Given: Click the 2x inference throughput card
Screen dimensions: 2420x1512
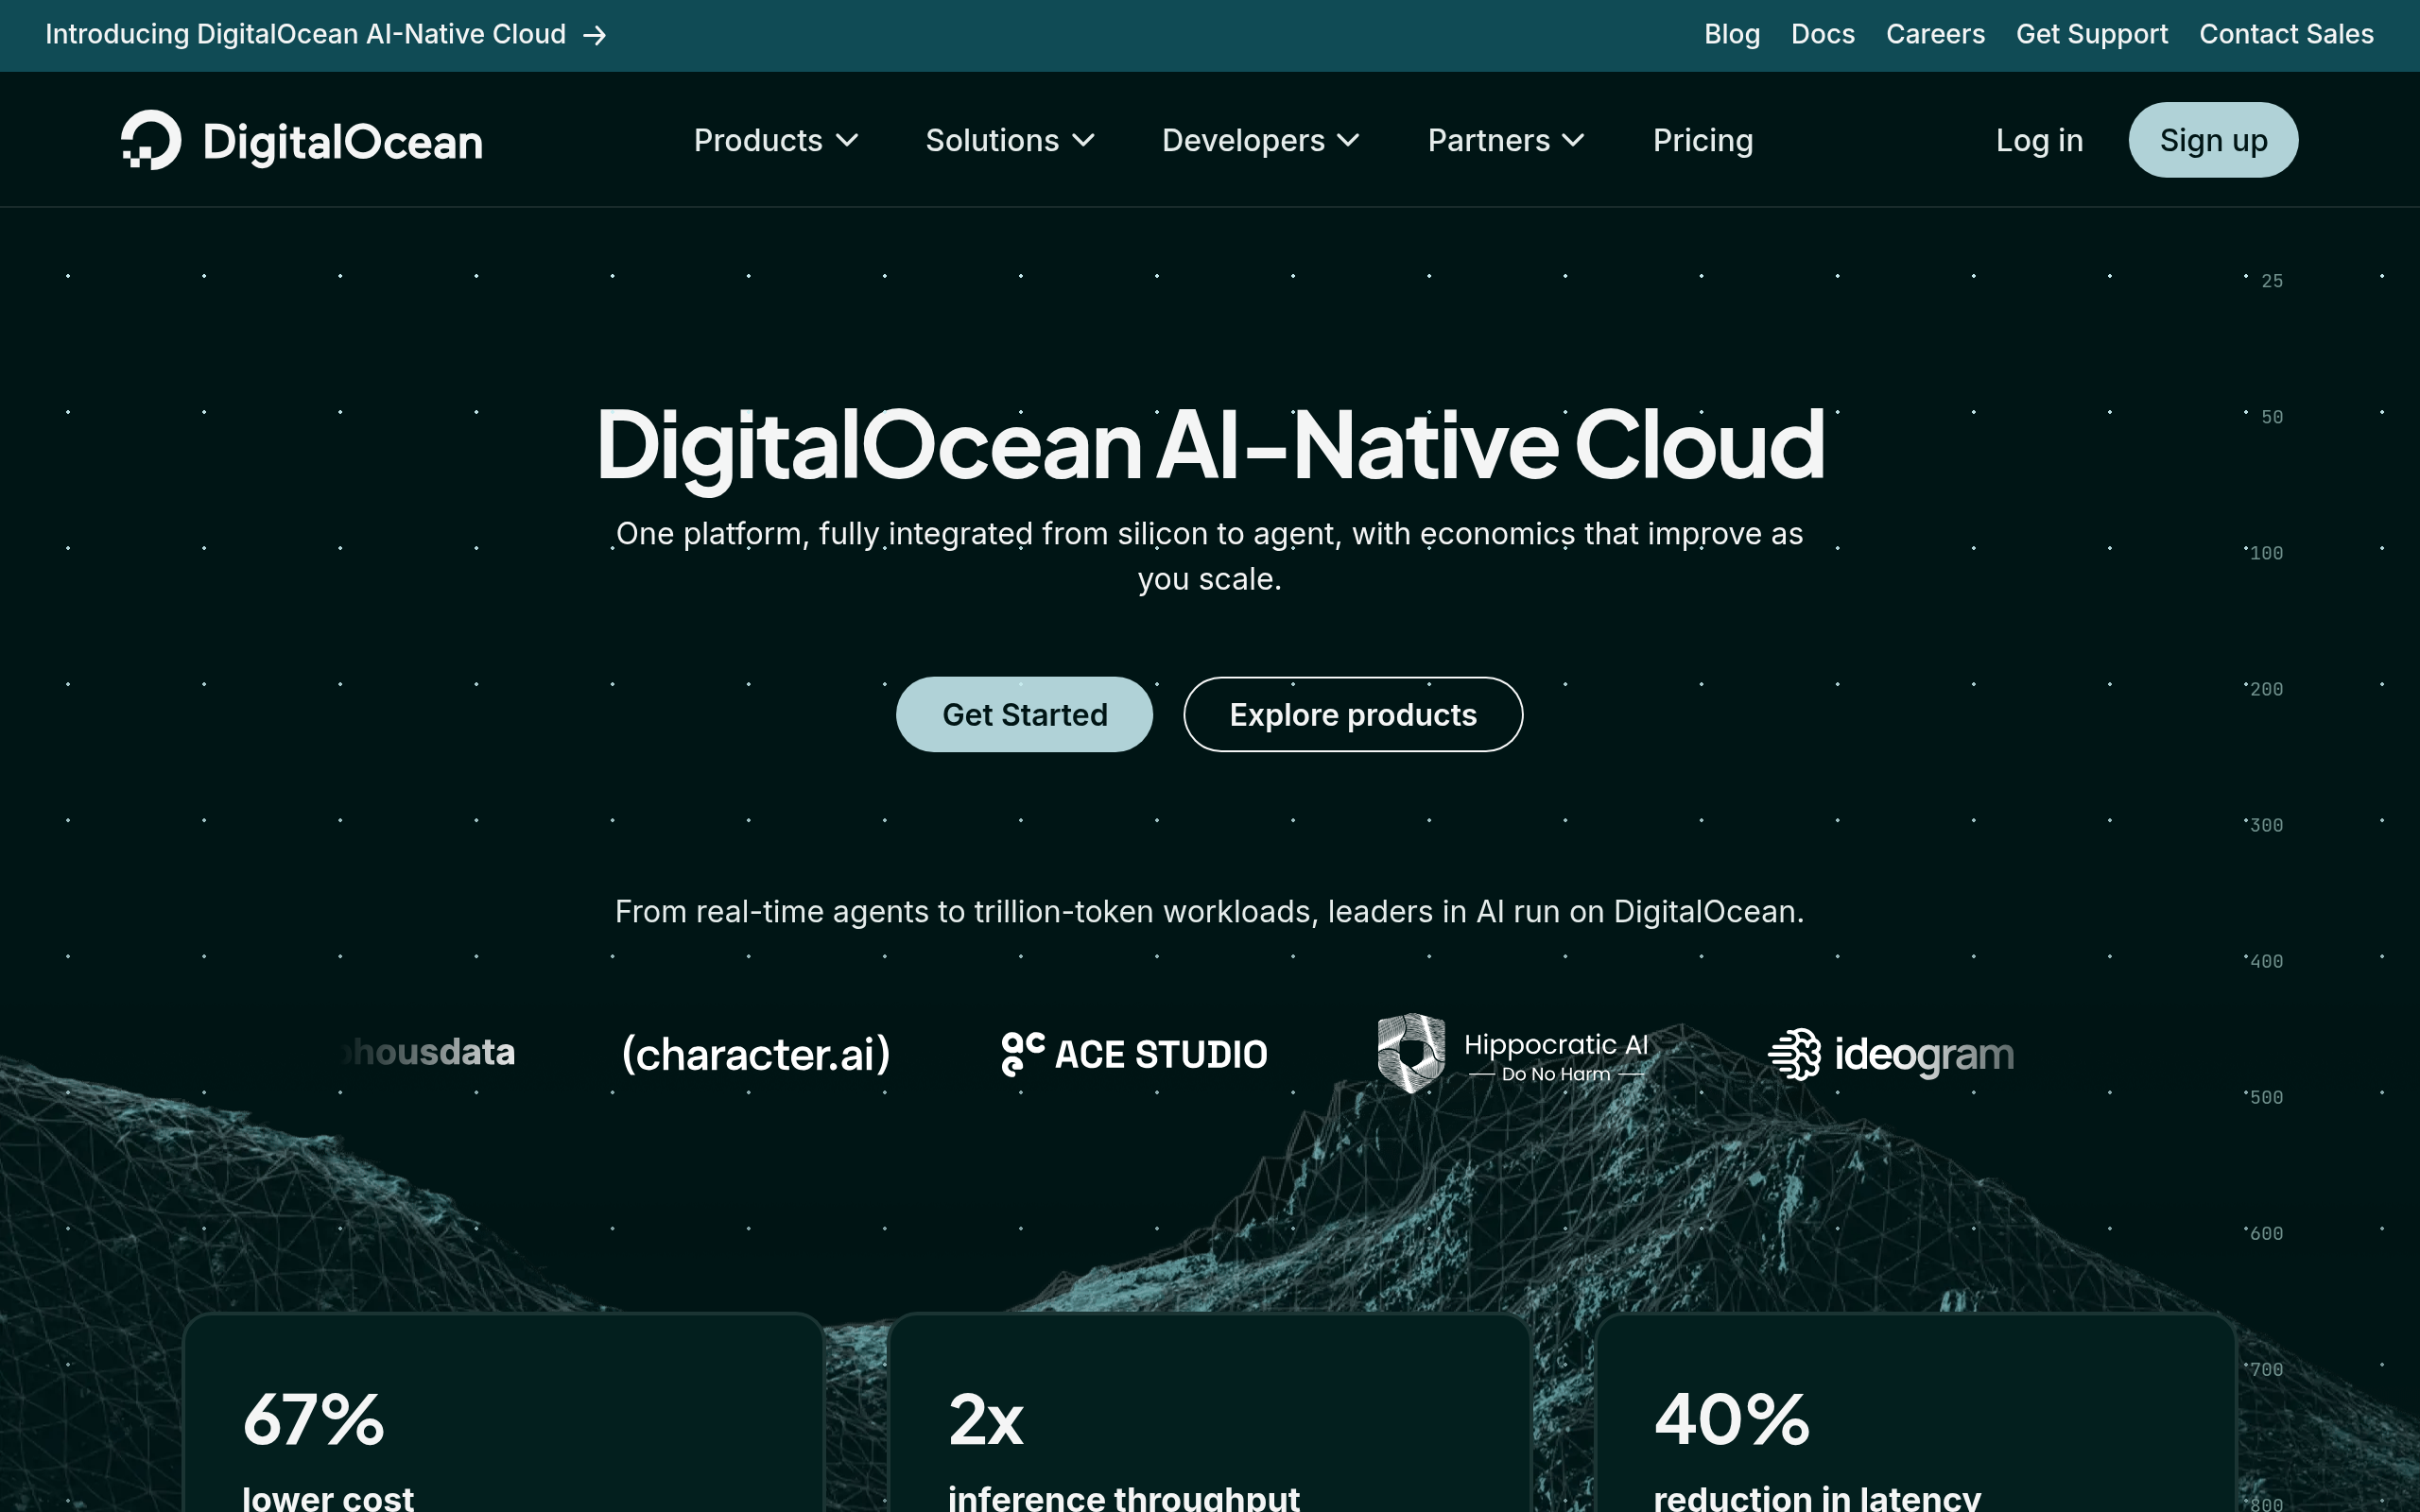Looking at the screenshot, I should [x=1209, y=1412].
